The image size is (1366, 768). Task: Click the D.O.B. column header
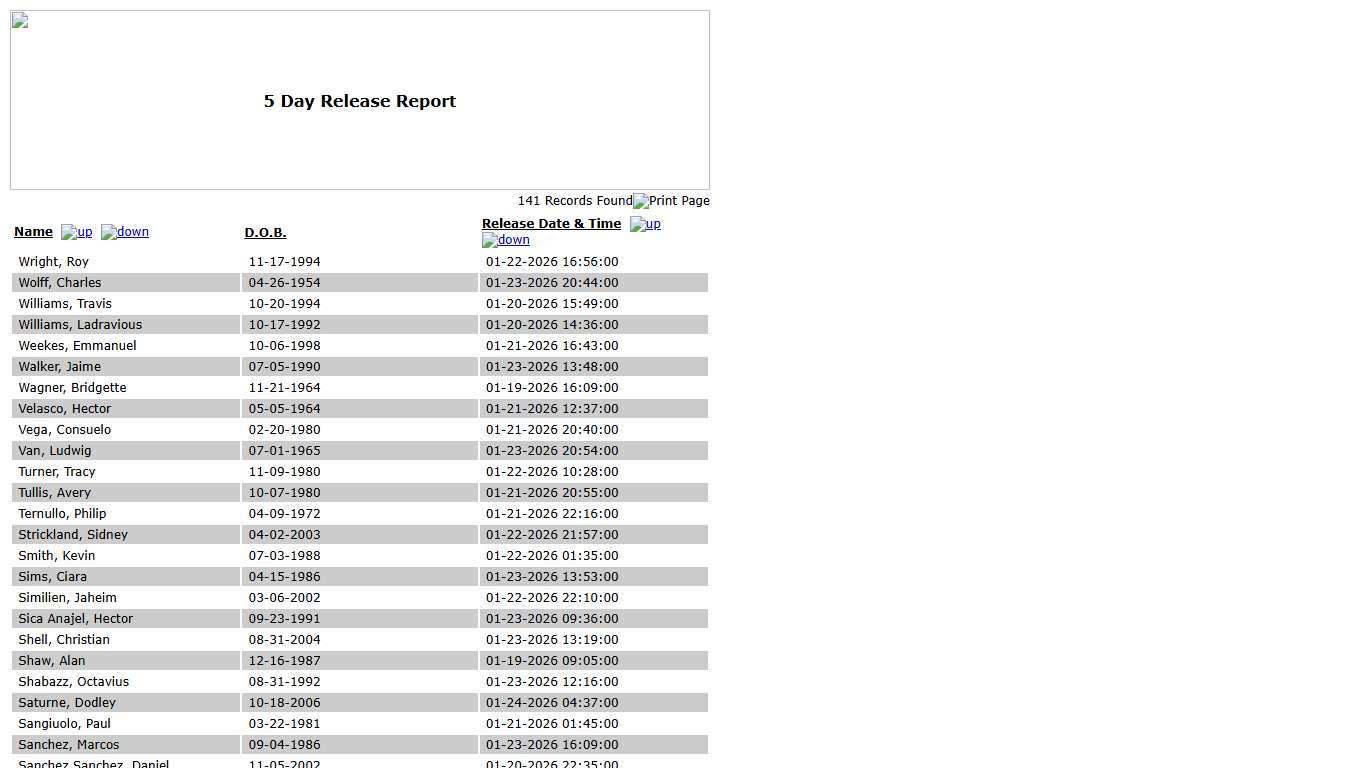[x=265, y=233]
